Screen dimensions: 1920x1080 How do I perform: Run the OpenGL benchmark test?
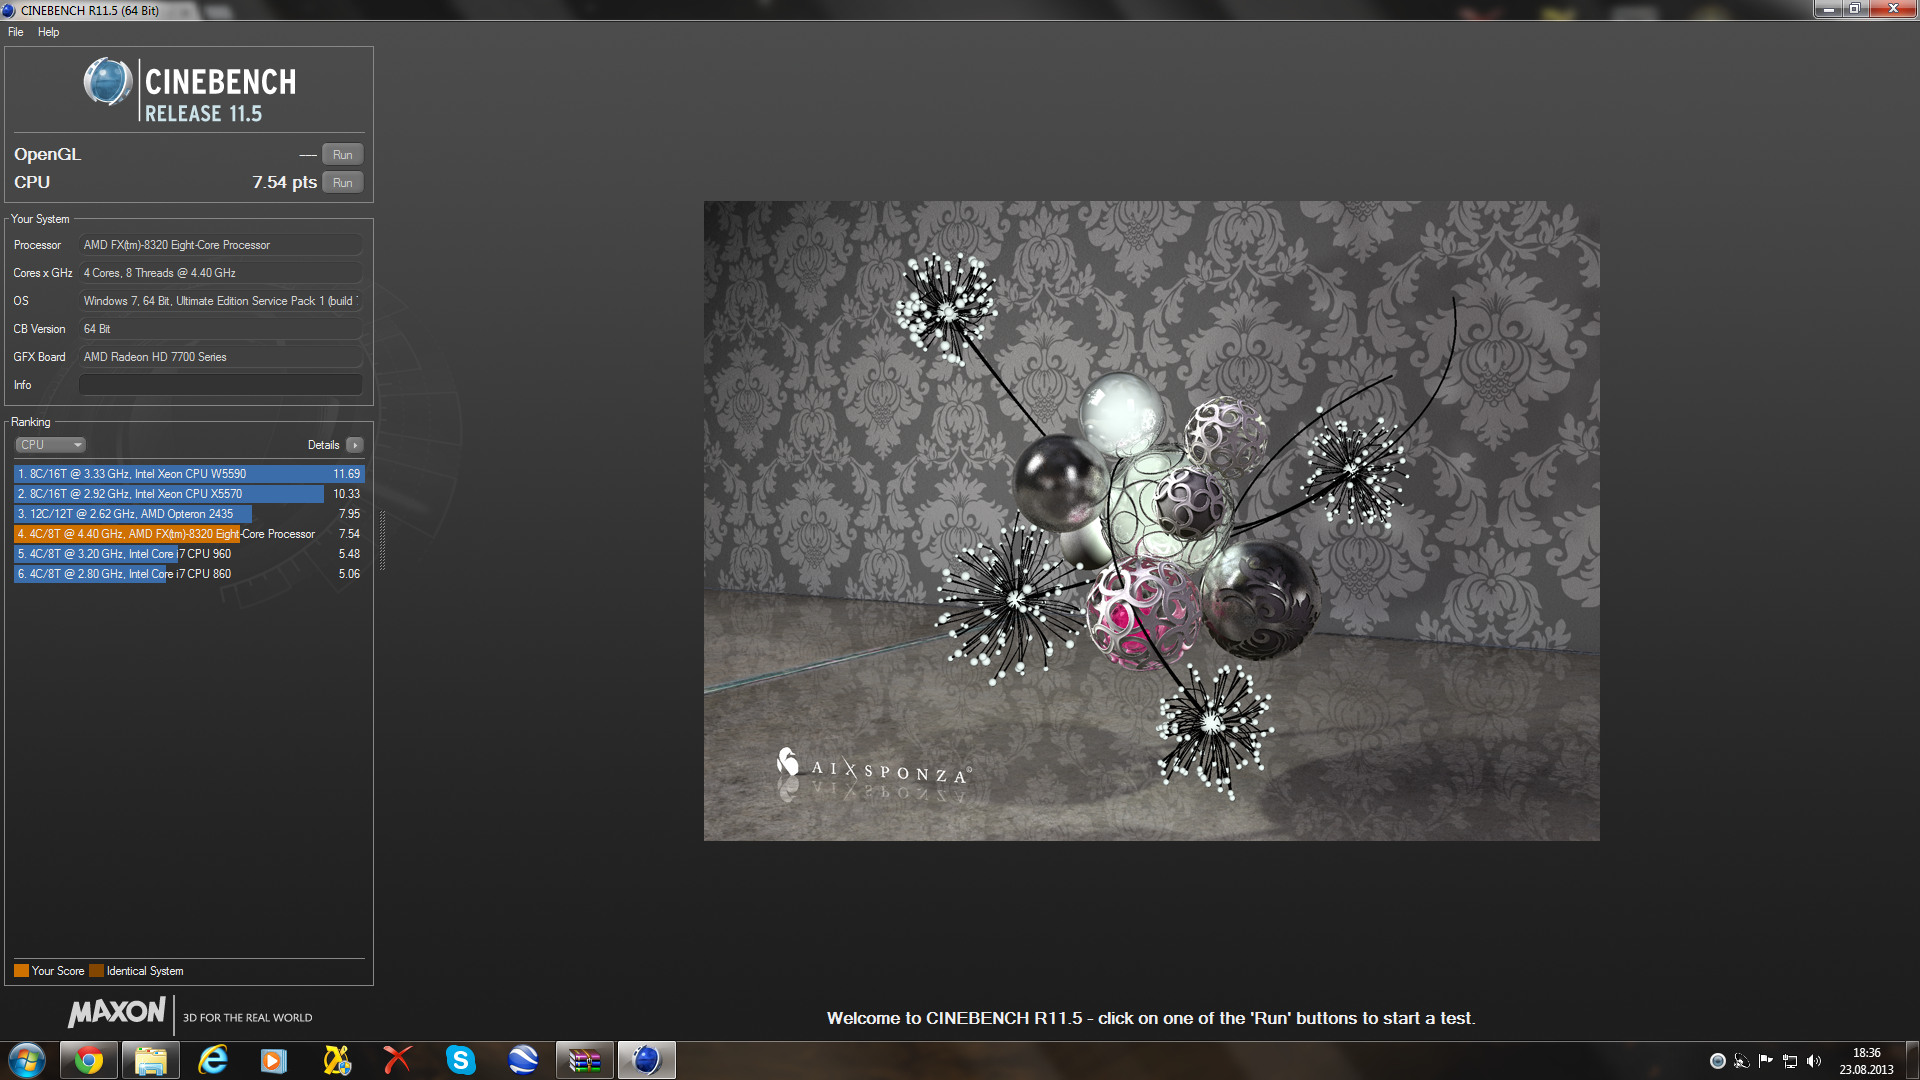point(342,155)
